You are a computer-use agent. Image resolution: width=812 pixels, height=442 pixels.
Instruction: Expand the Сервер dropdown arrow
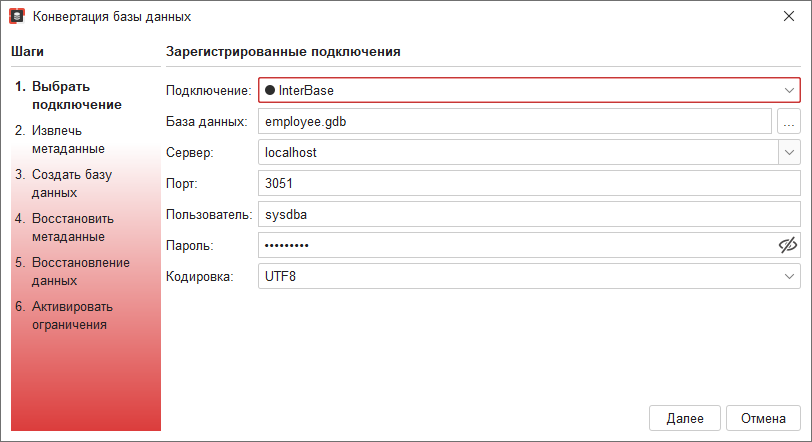[x=788, y=152]
